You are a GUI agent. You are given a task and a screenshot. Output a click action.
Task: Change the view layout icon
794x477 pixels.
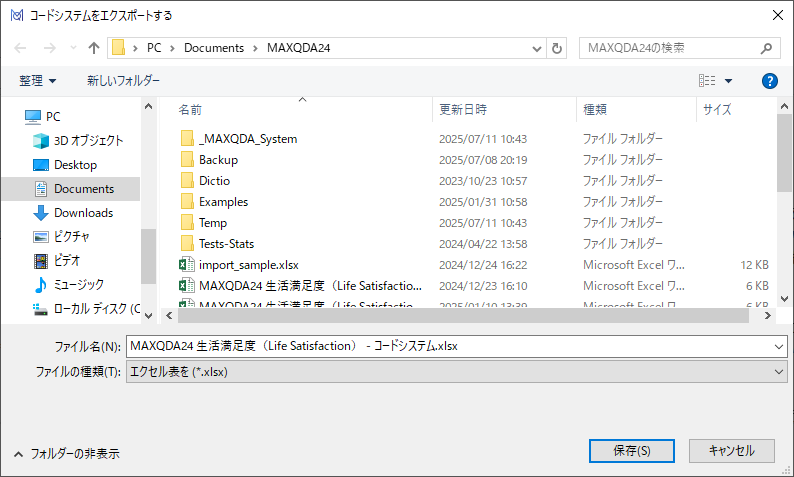707,81
